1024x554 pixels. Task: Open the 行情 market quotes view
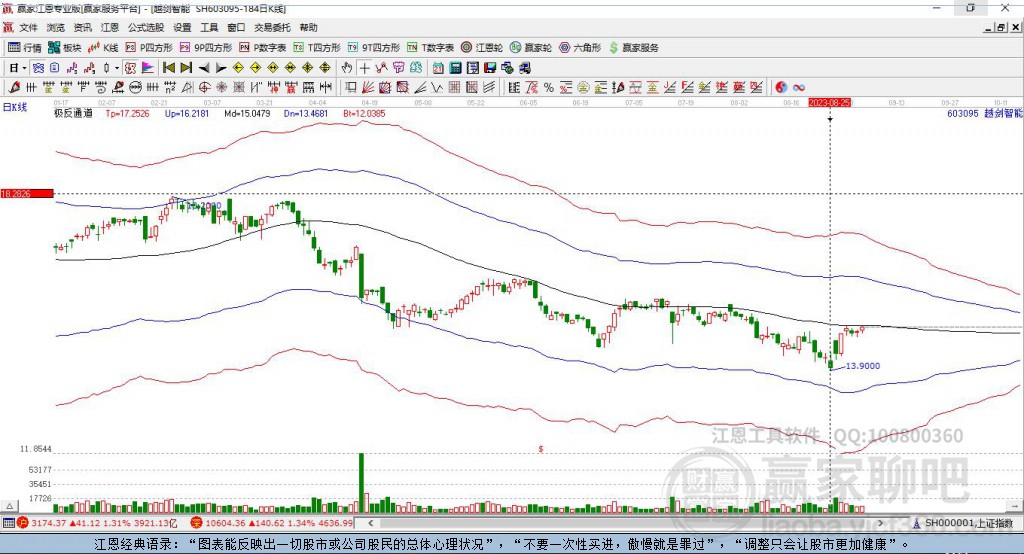click(25, 48)
